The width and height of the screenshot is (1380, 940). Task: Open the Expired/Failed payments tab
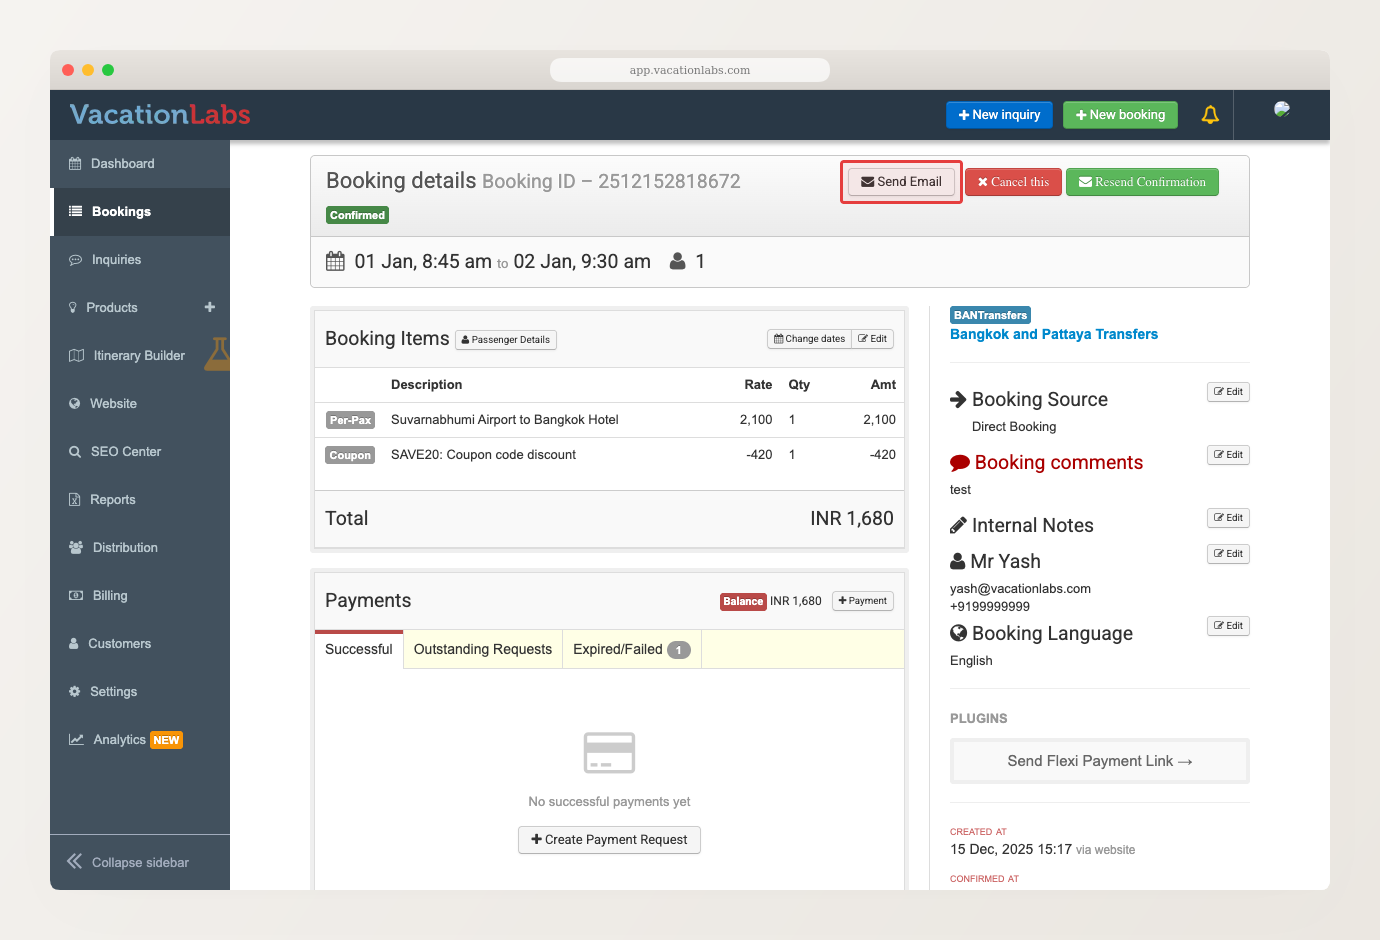coord(632,649)
